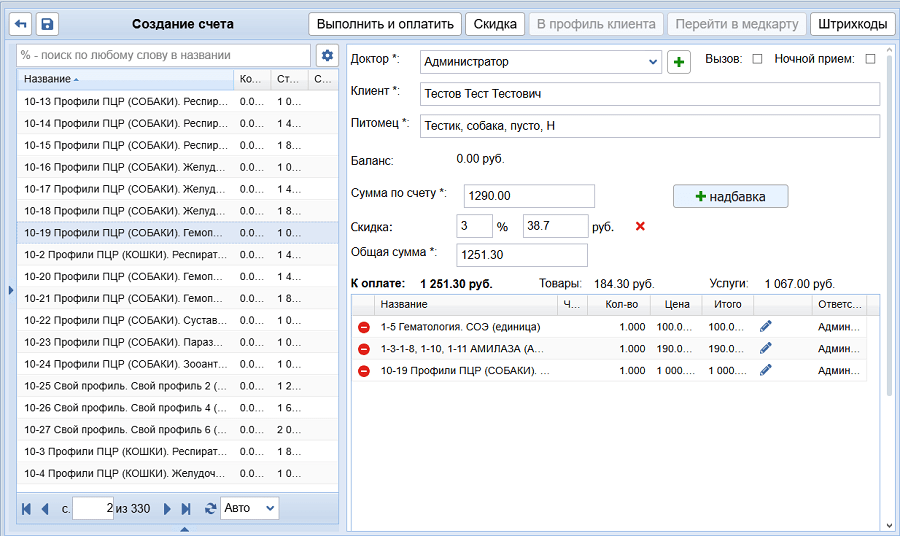Remove the discount with red X
Image resolution: width=900 pixels, height=536 pixels.
[640, 227]
